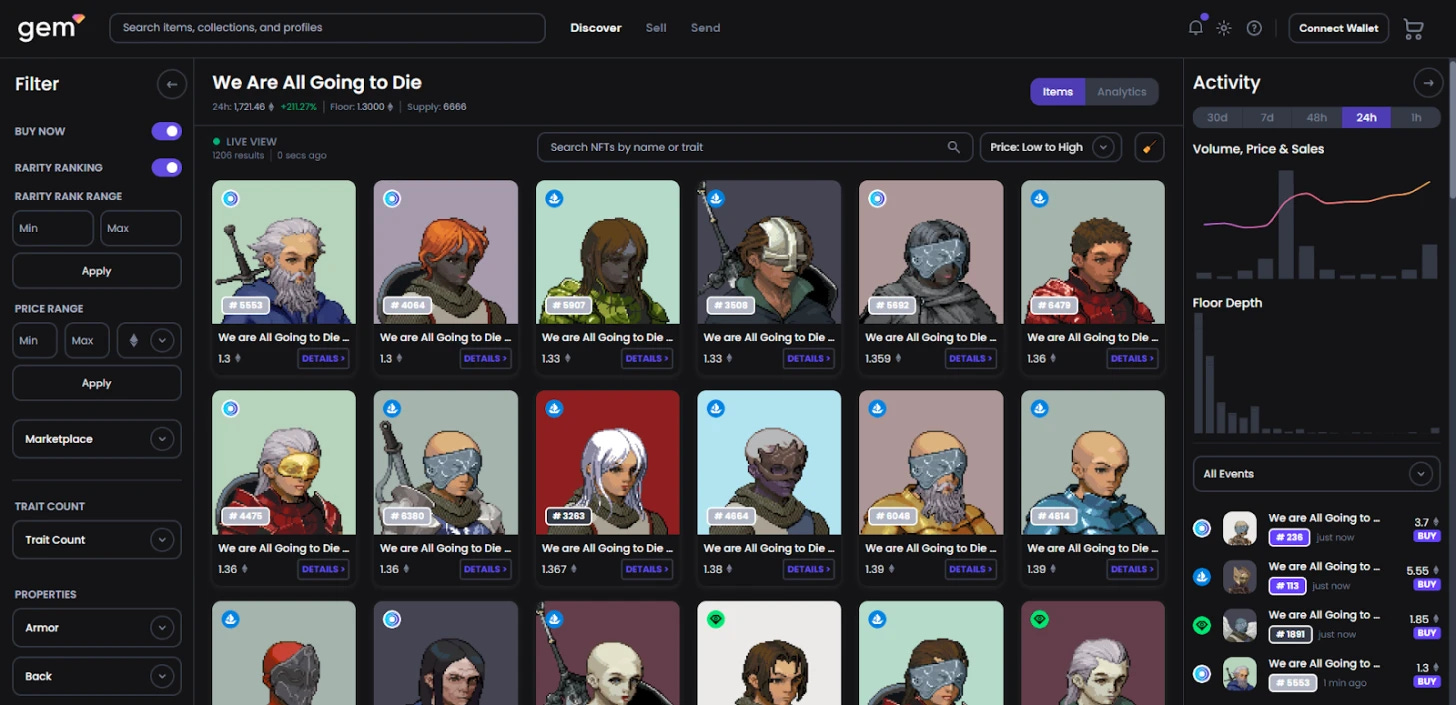This screenshot has height=705, width=1456.
Task: Click the Connect Wallet button
Action: click(x=1338, y=28)
